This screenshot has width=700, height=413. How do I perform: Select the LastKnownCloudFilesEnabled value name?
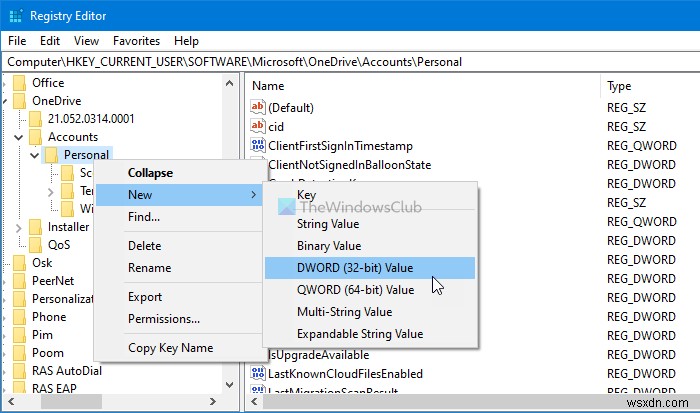click(345, 374)
